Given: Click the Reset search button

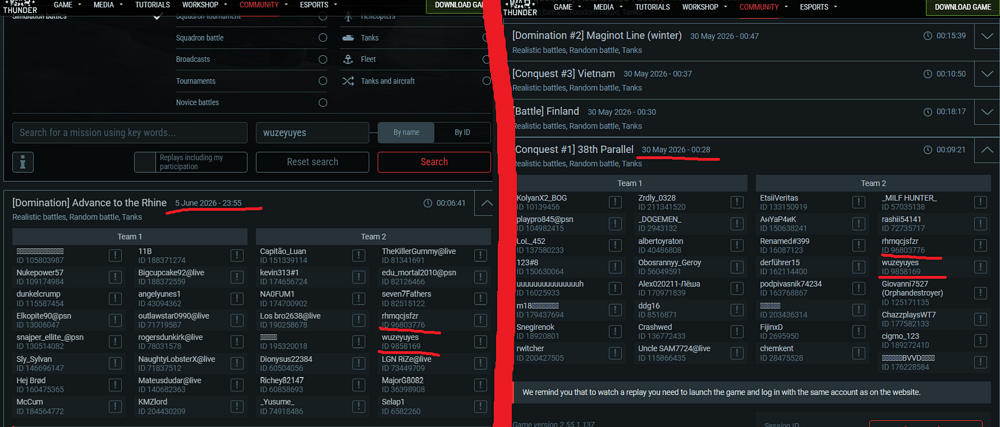Looking at the screenshot, I should click(312, 162).
